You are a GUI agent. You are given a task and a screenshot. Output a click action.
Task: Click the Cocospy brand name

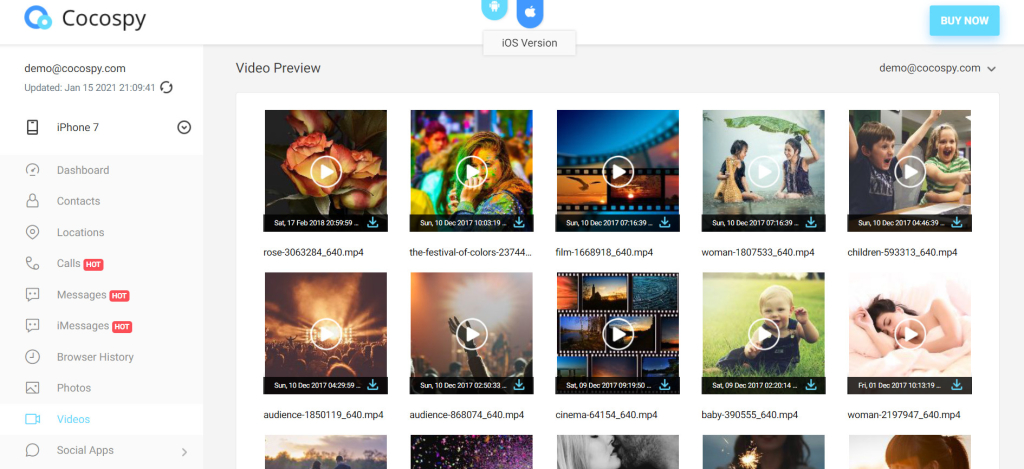[104, 18]
